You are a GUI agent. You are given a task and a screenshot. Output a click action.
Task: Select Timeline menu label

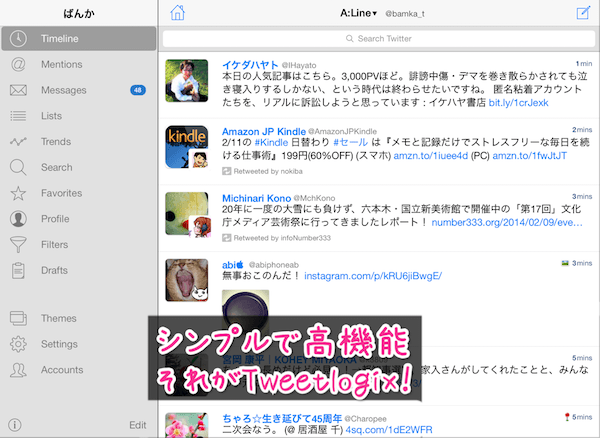[60, 39]
